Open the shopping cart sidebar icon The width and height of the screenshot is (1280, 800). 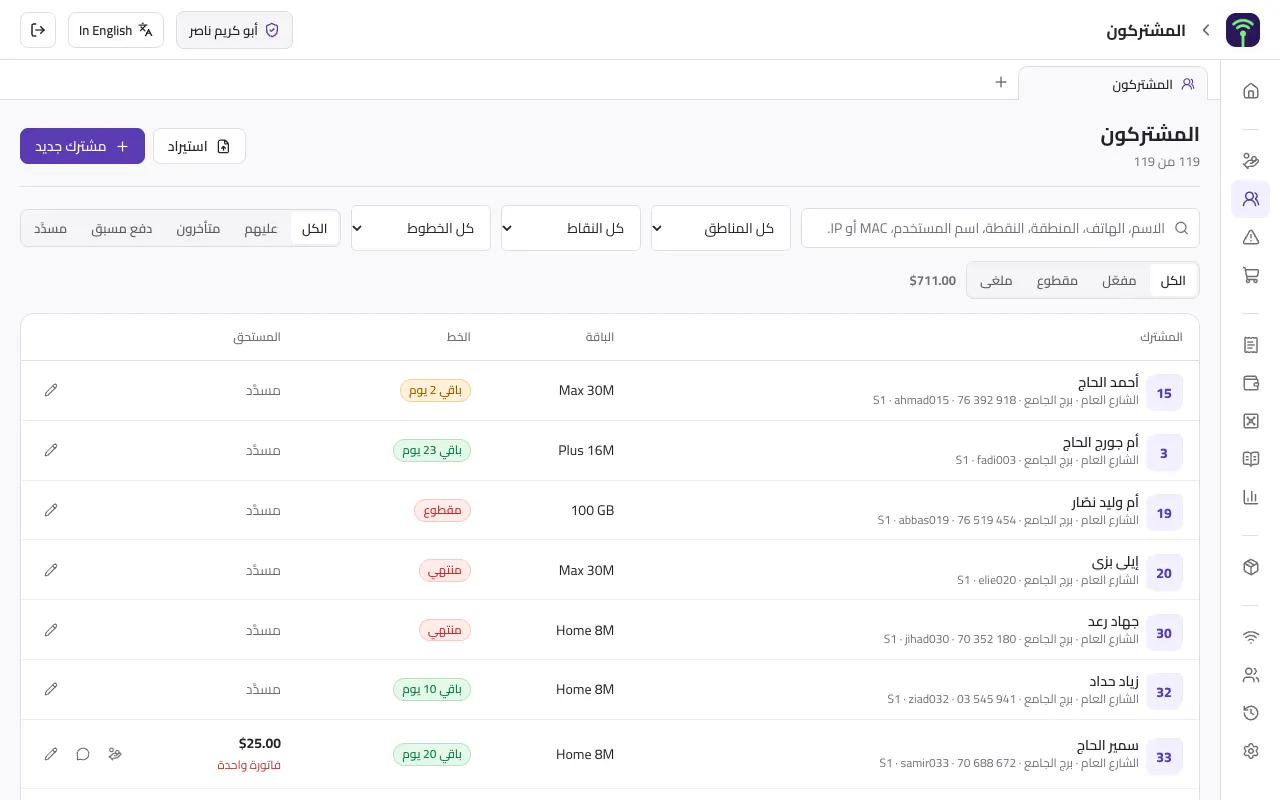pos(1250,275)
